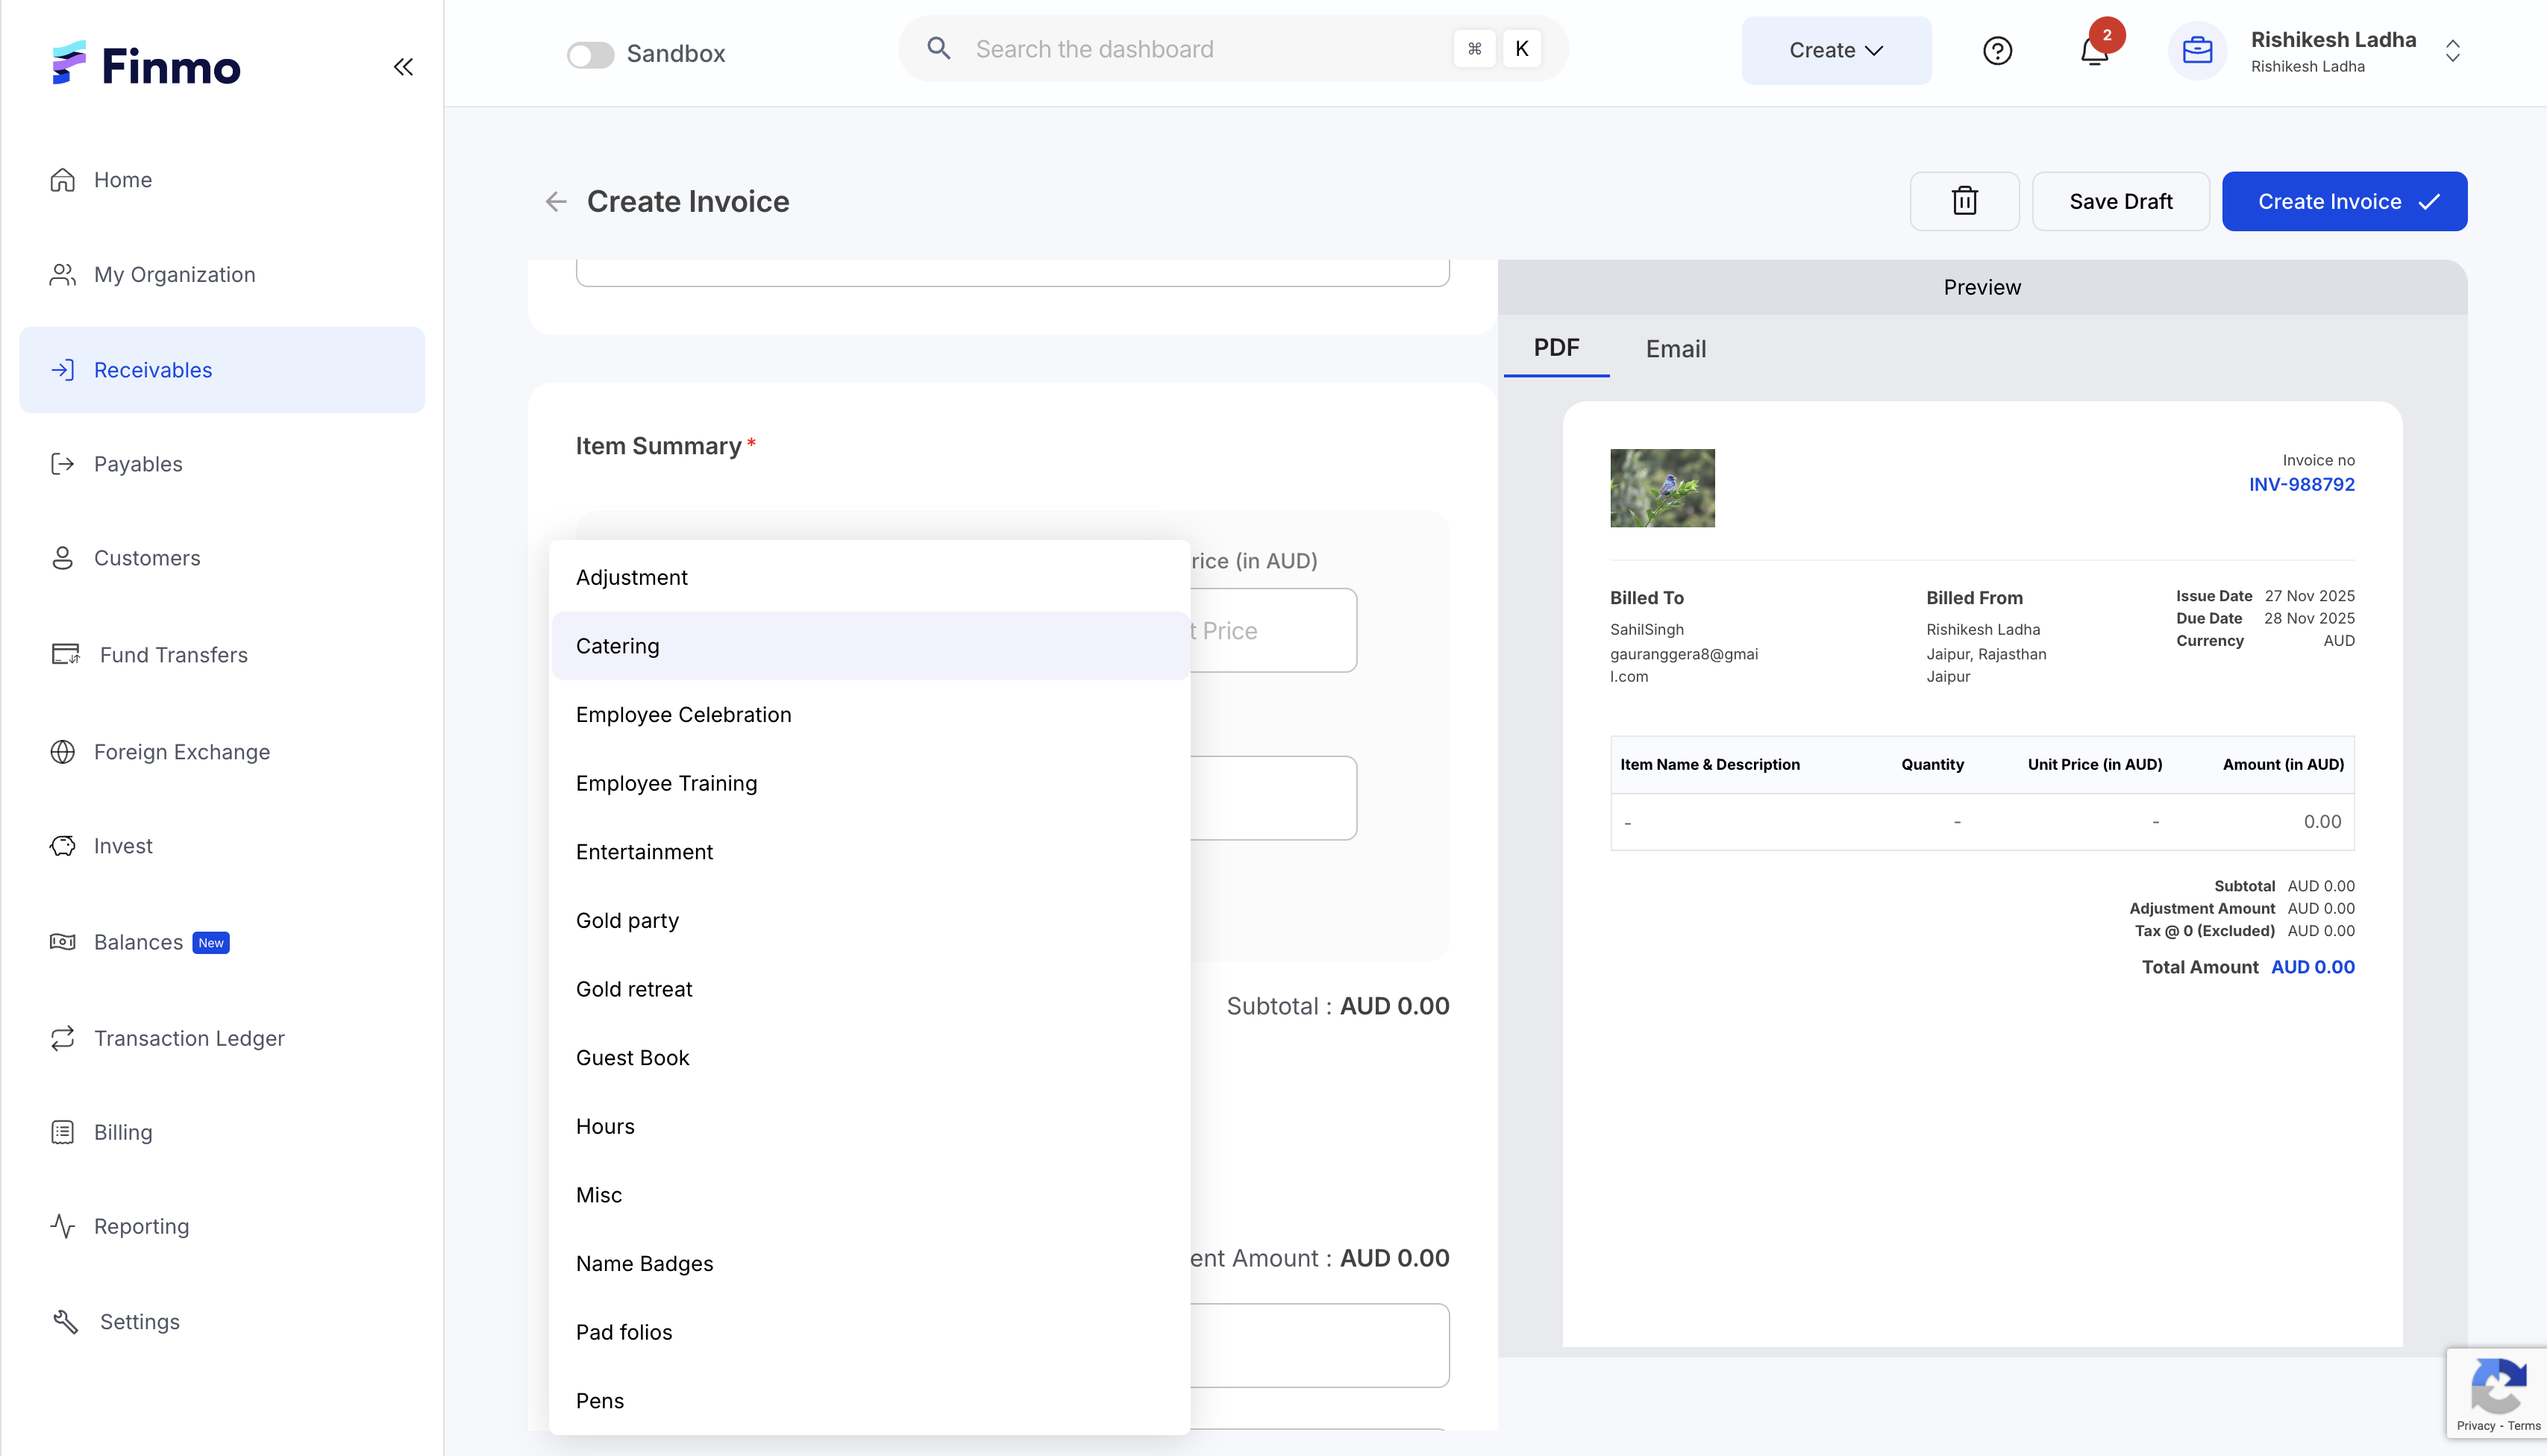The image size is (2547, 1456).
Task: Open Foreign Exchange from sidebar
Action: pyautogui.click(x=181, y=751)
